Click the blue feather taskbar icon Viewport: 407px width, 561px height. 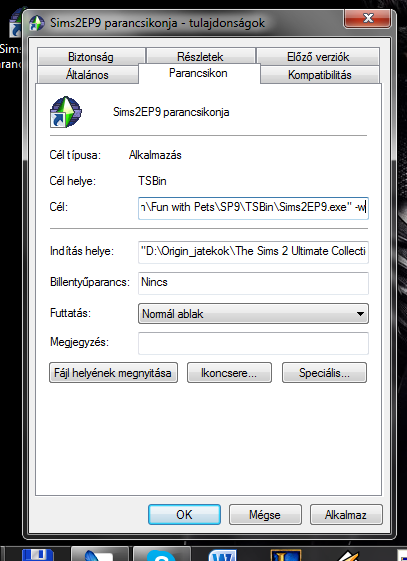[x=99, y=555]
